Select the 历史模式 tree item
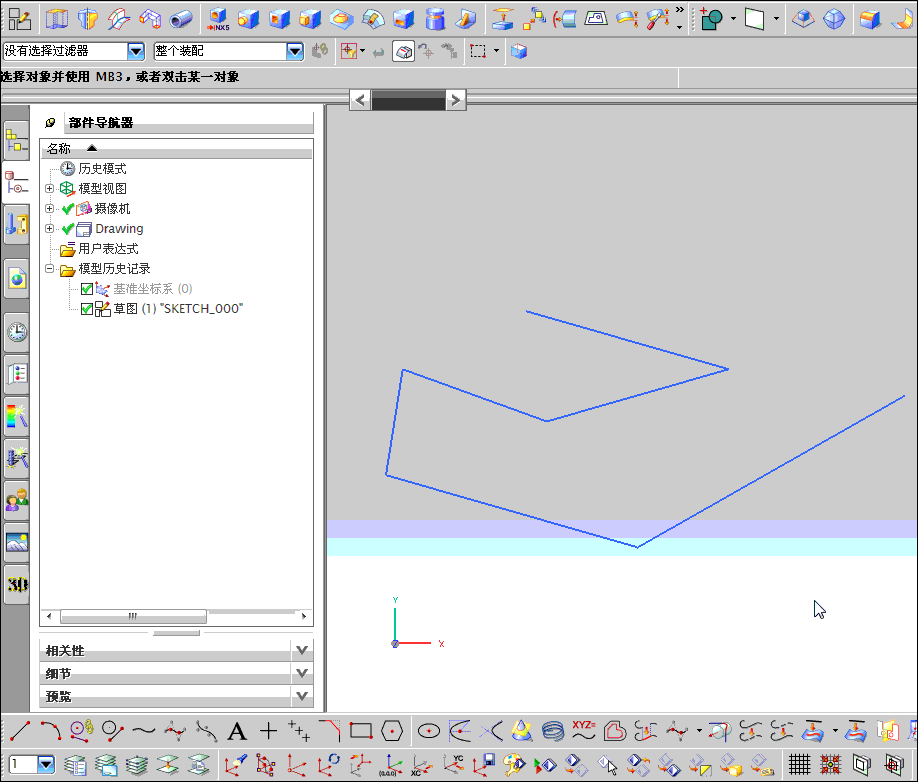Image resolution: width=918 pixels, height=782 pixels. [x=102, y=169]
